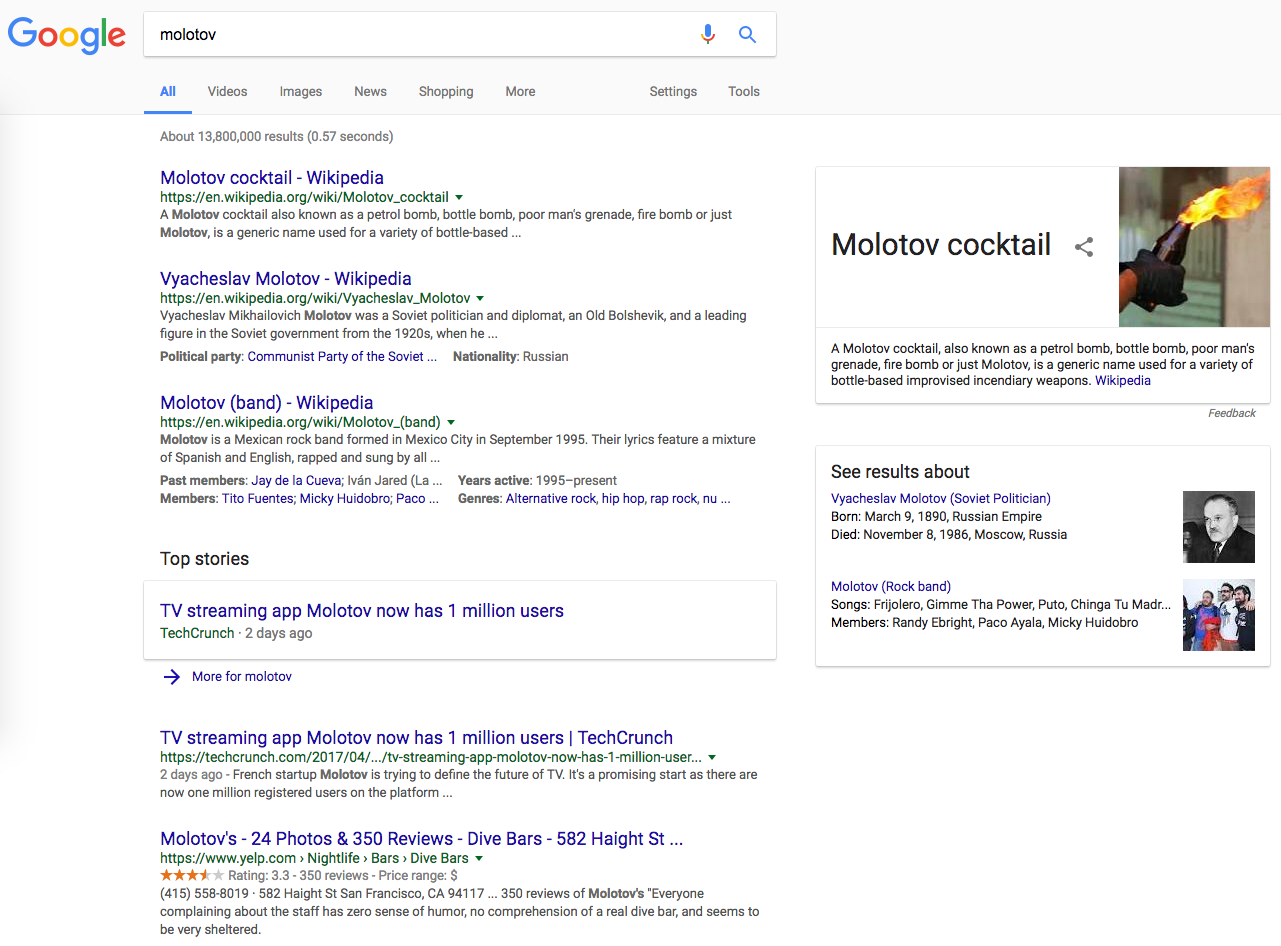The image size is (1281, 946).
Task: Activate voice search via the microphone icon
Action: (708, 34)
